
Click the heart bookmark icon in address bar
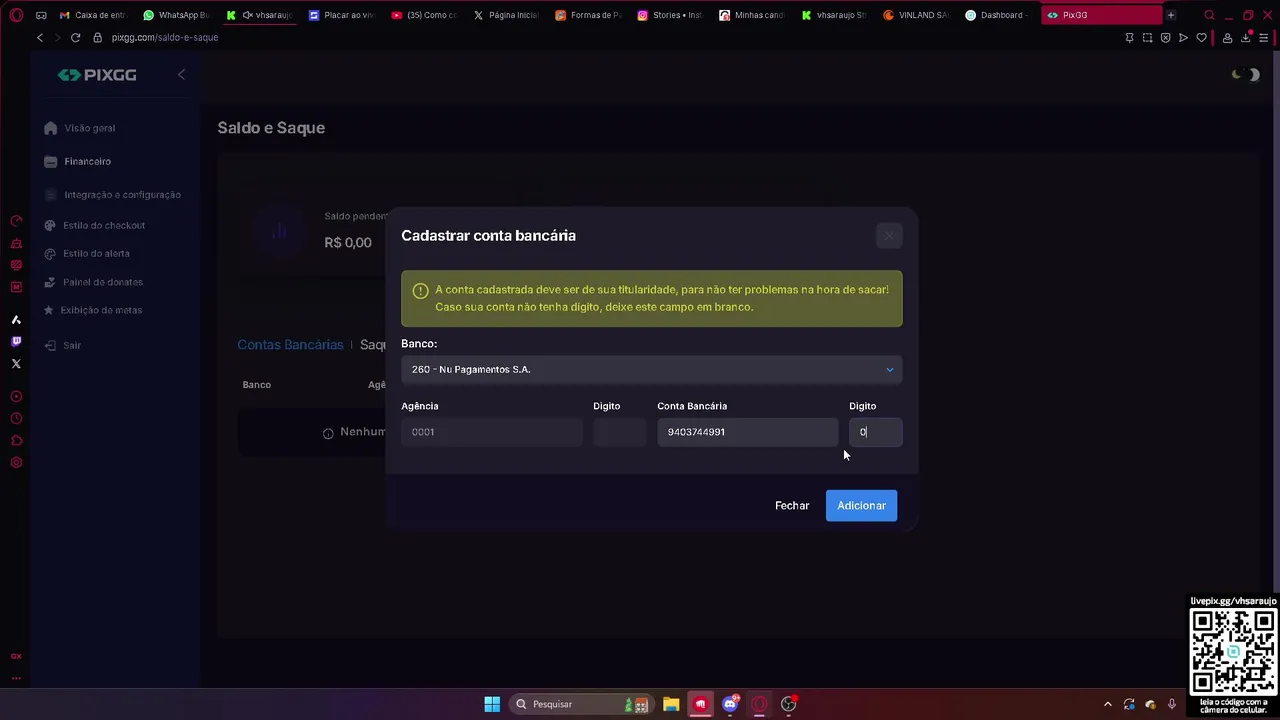coord(1201,38)
